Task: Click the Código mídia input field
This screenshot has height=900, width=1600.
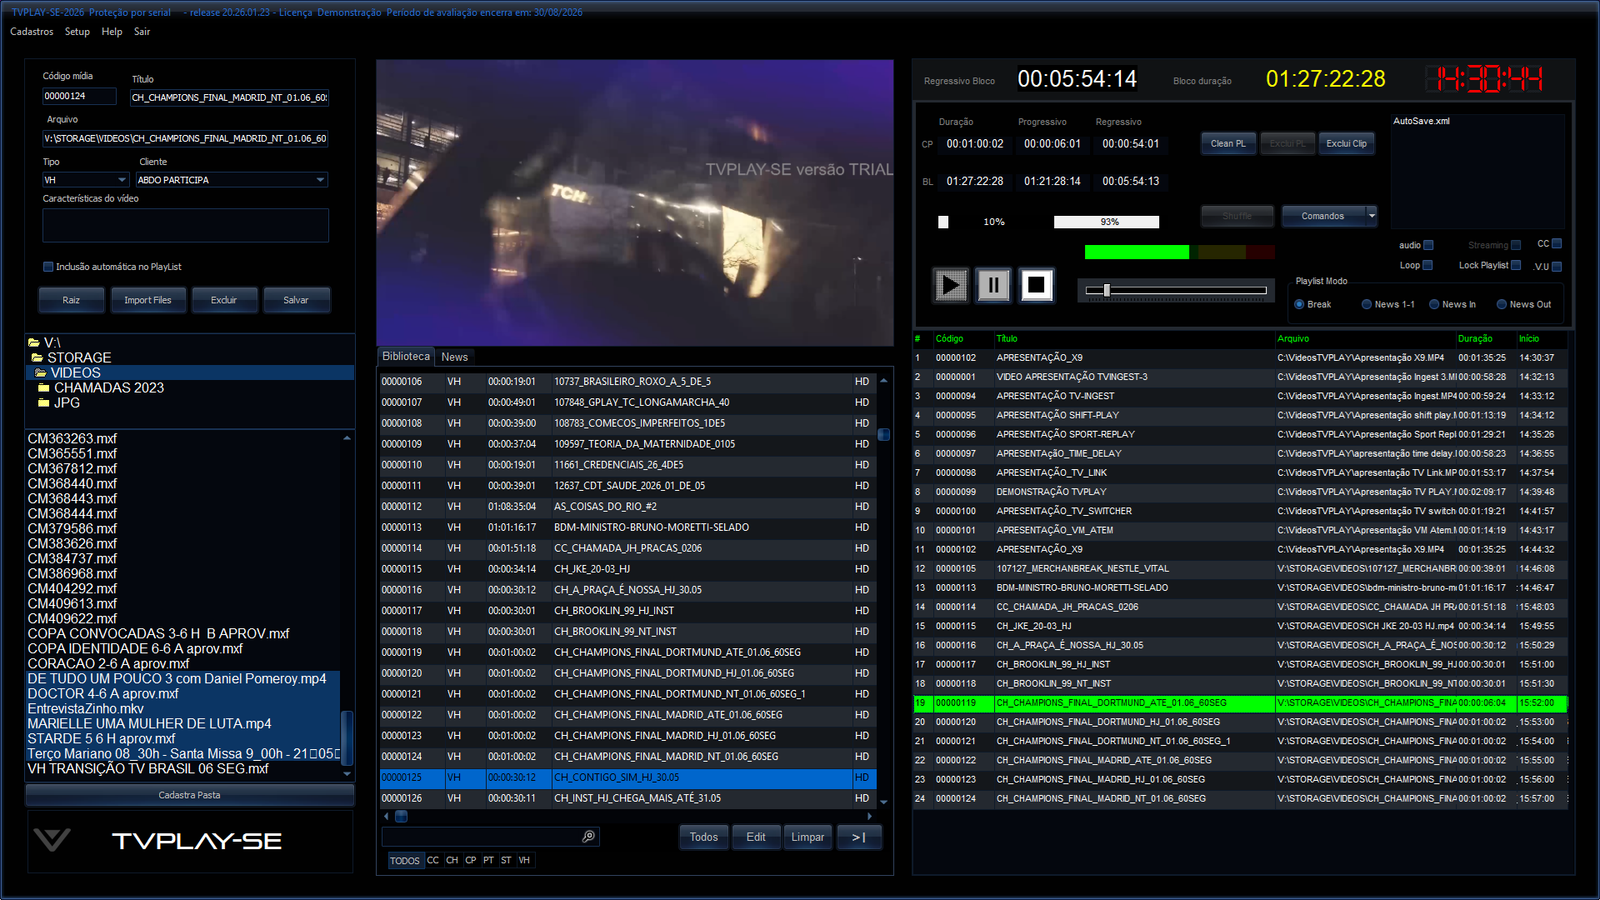Action: click(79, 96)
